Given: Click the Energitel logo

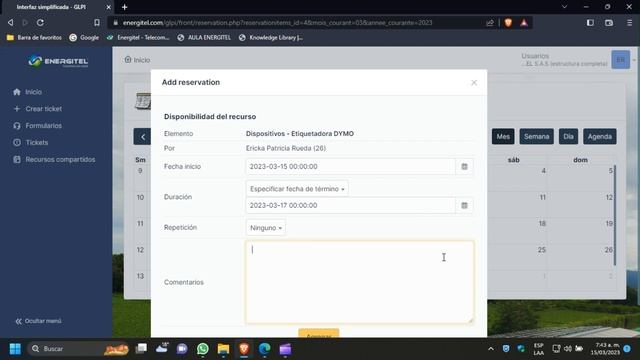Looking at the screenshot, I should (58, 61).
